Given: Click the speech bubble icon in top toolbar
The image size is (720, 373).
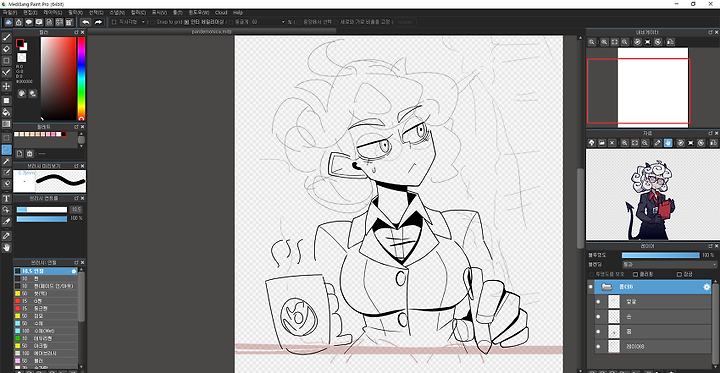Looking at the screenshot, I should coord(29,22).
